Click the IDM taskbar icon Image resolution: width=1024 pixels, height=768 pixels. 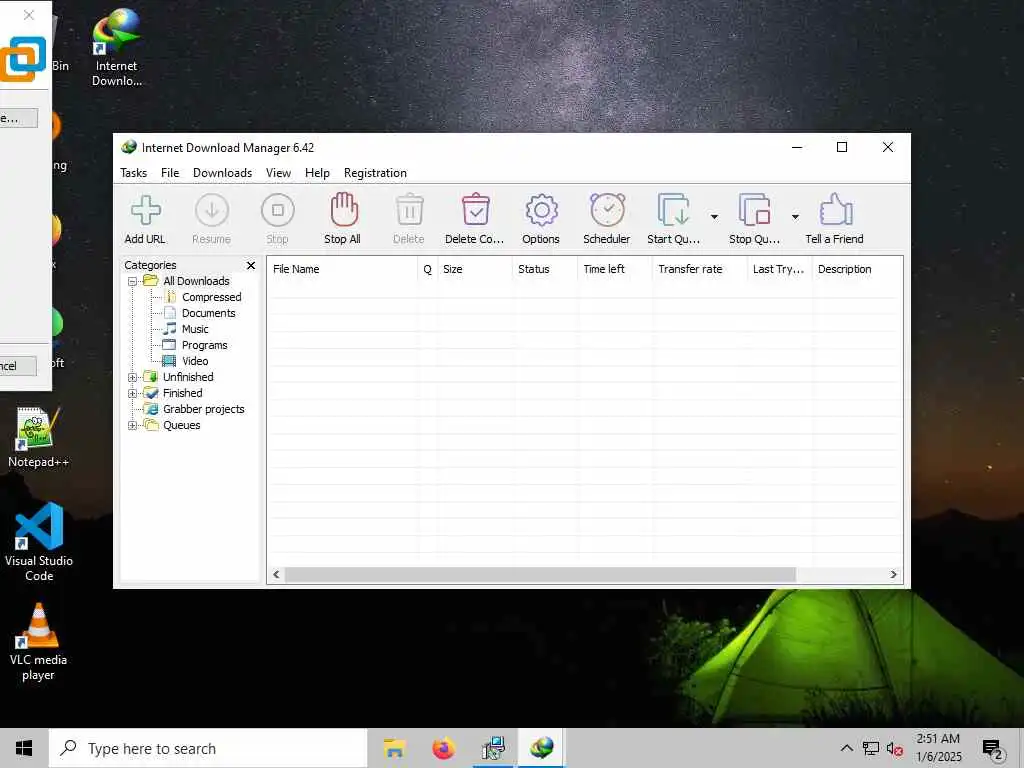point(541,748)
